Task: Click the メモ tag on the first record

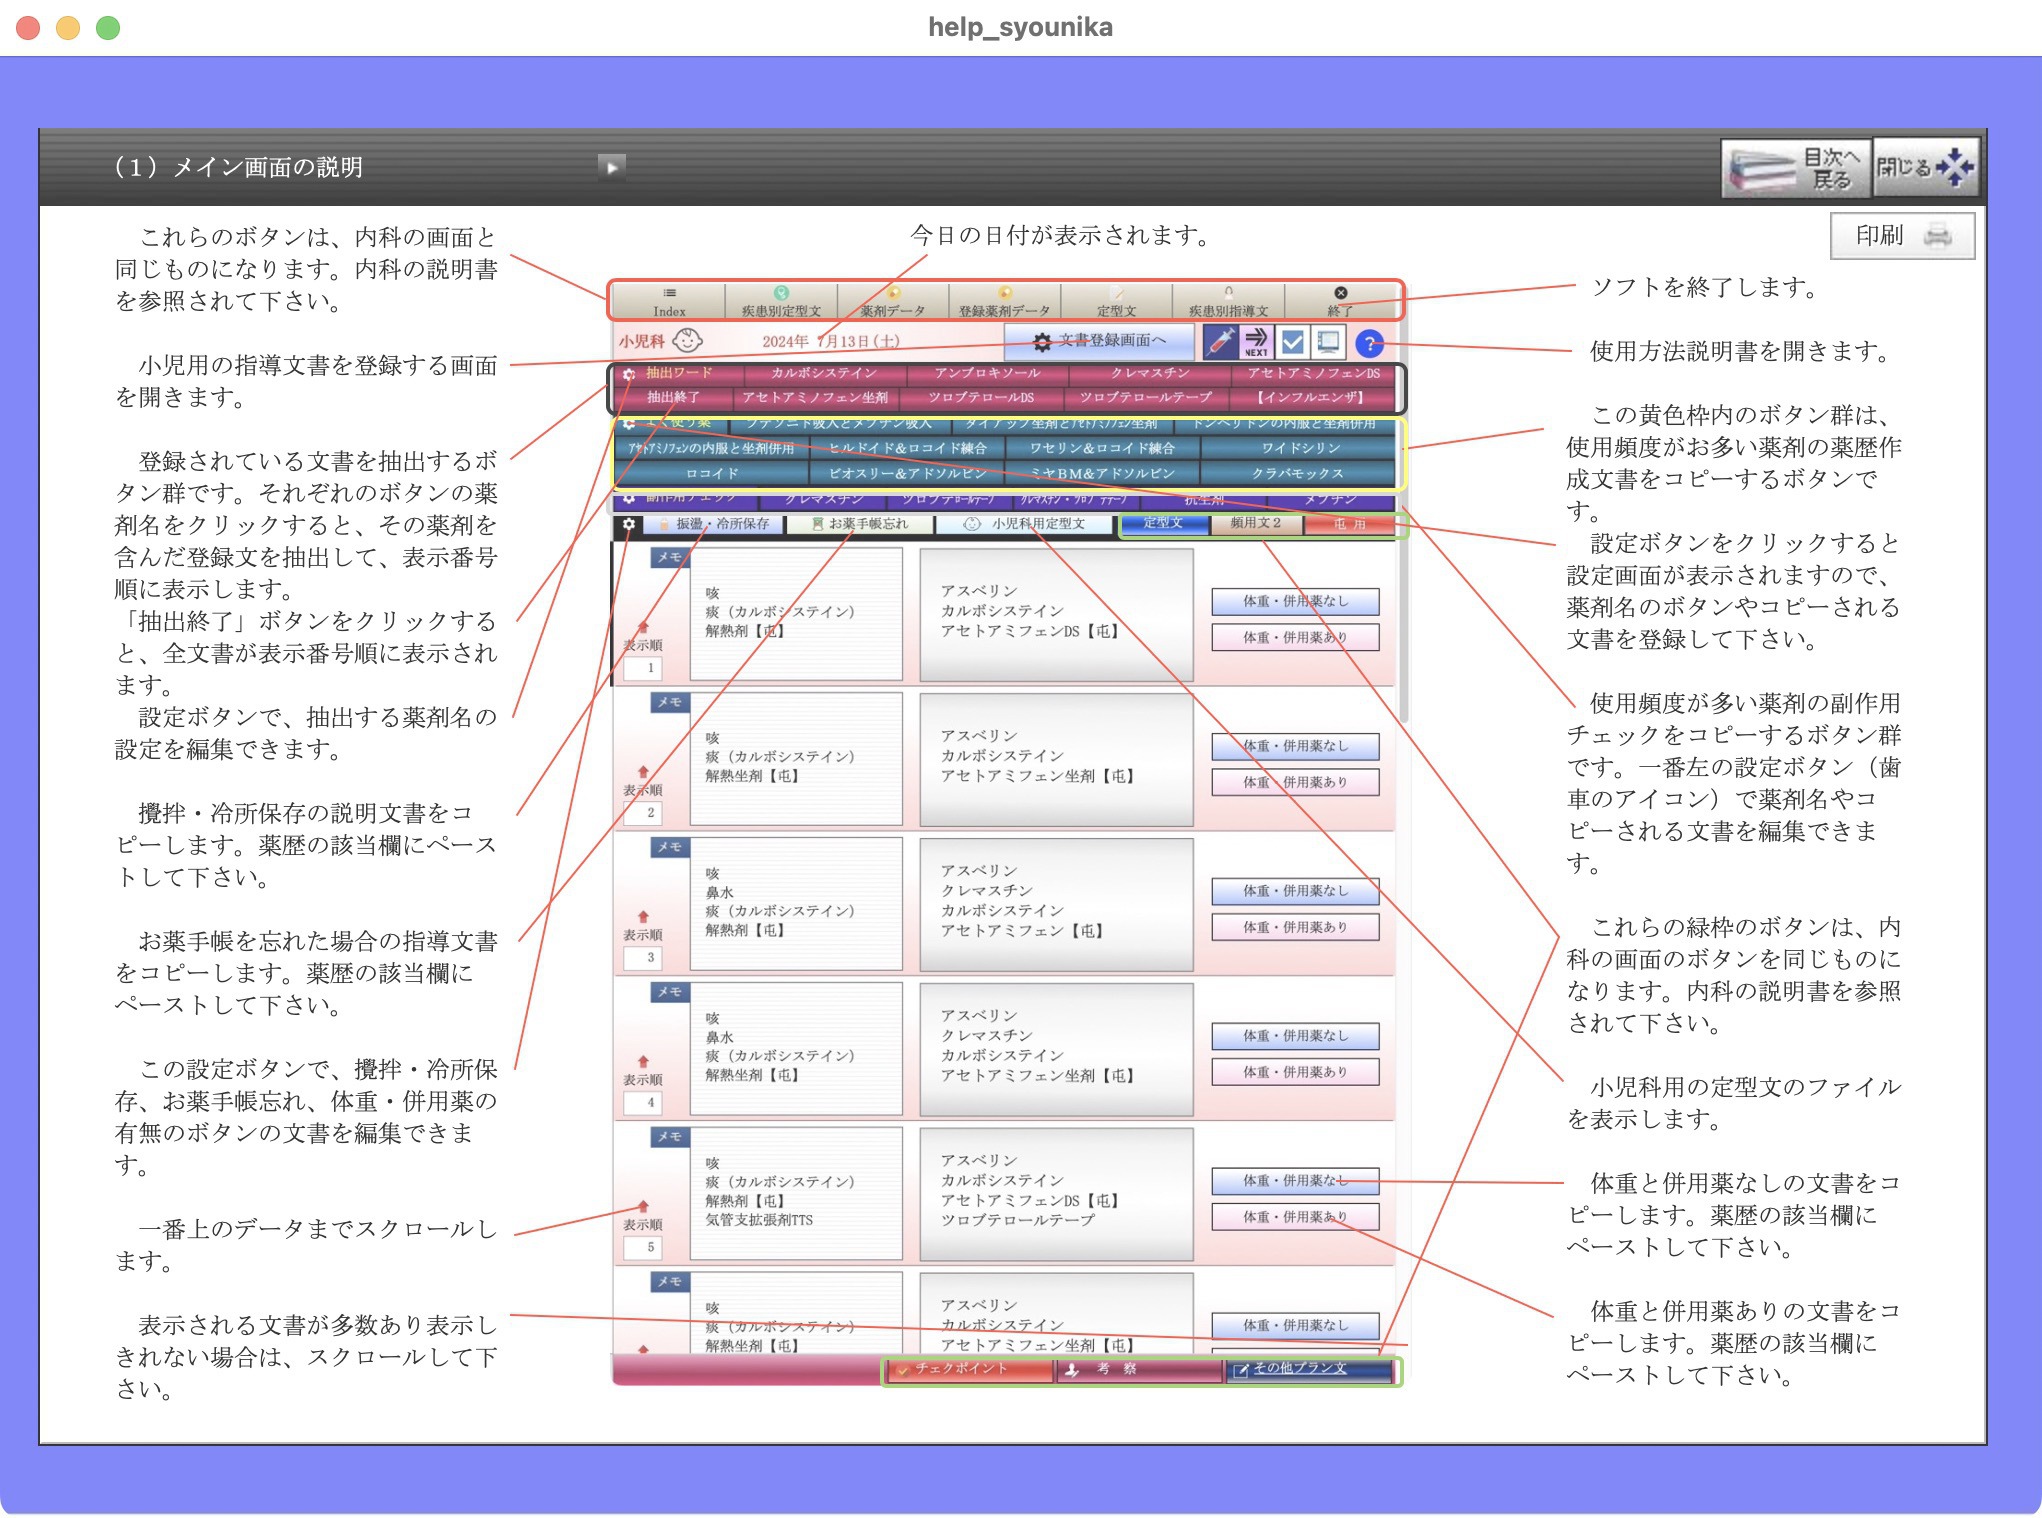Action: [669, 558]
